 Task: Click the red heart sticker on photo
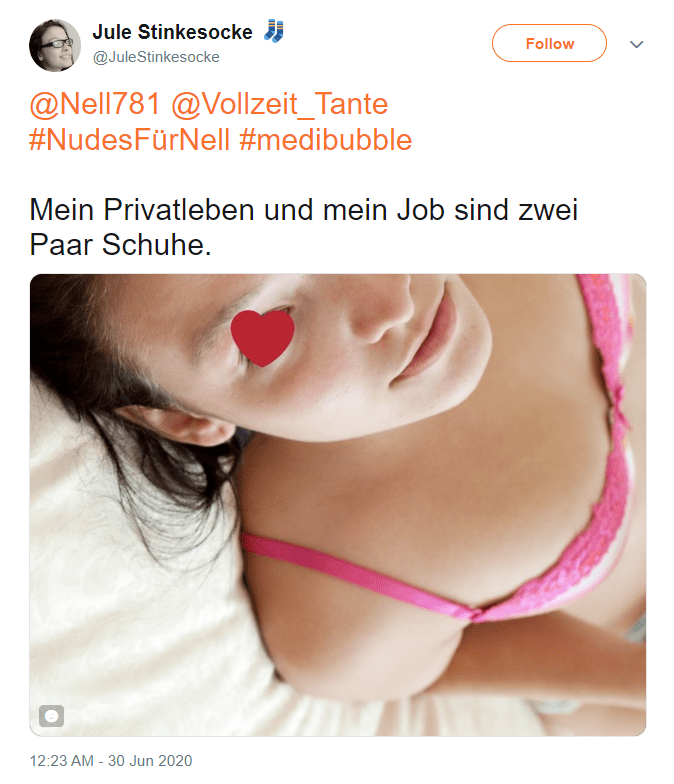tap(262, 338)
